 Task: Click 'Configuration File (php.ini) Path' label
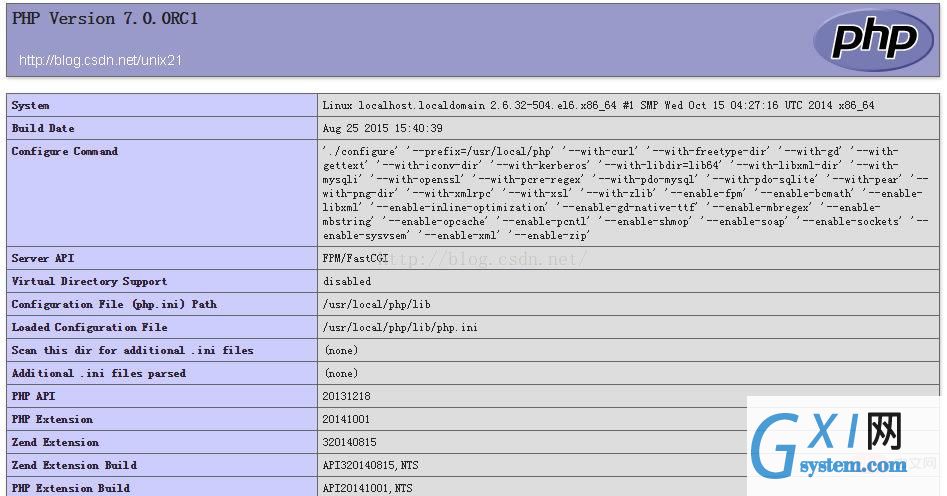point(114,304)
